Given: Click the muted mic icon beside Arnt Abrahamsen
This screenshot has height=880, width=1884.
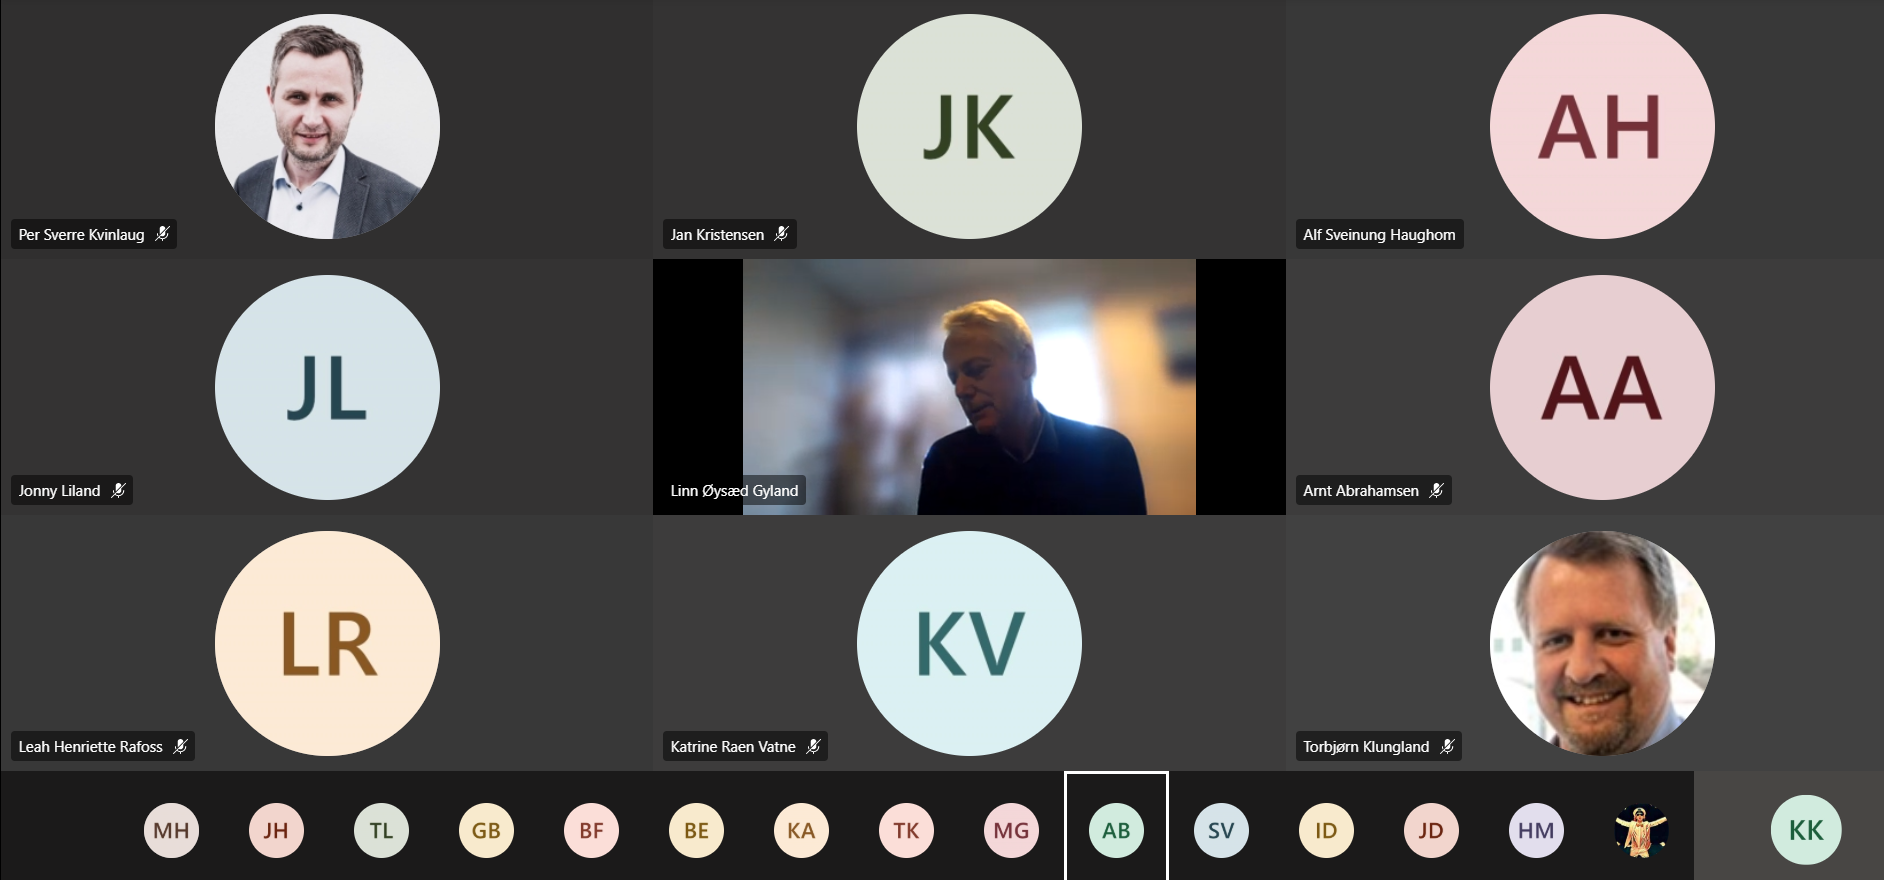Looking at the screenshot, I should click(x=1436, y=490).
